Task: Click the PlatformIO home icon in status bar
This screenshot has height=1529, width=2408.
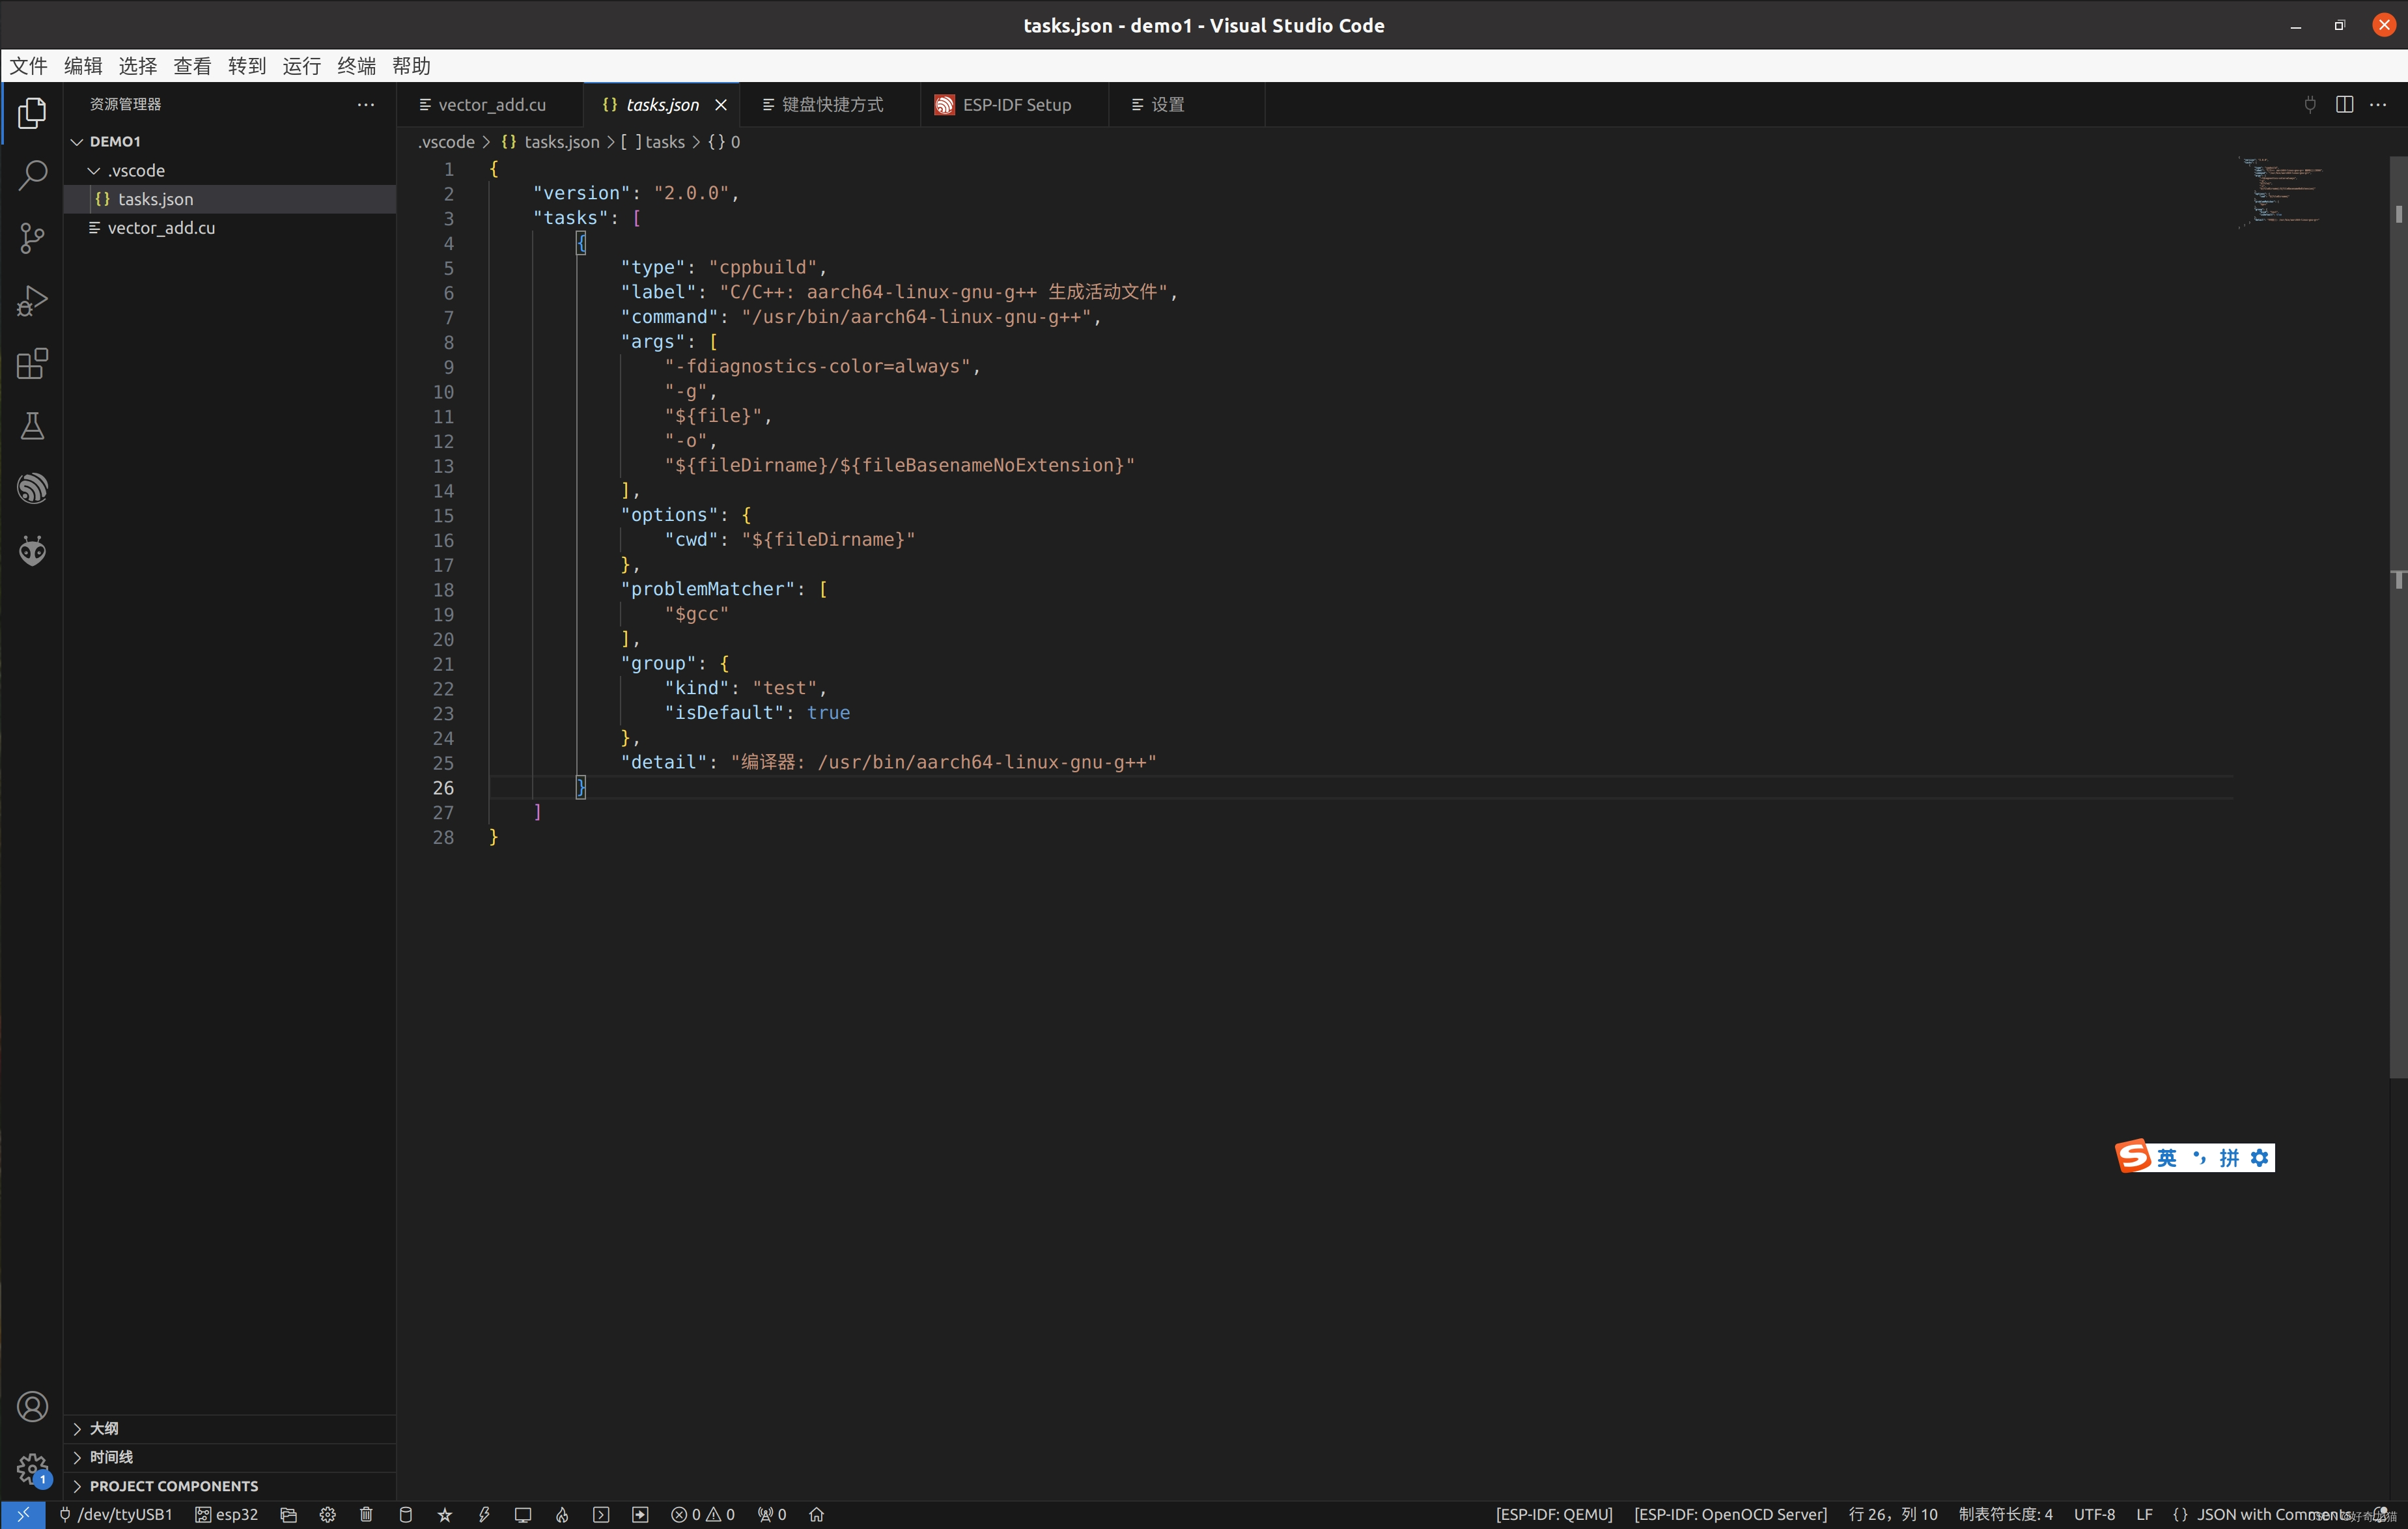Action: pyautogui.click(x=816, y=1514)
